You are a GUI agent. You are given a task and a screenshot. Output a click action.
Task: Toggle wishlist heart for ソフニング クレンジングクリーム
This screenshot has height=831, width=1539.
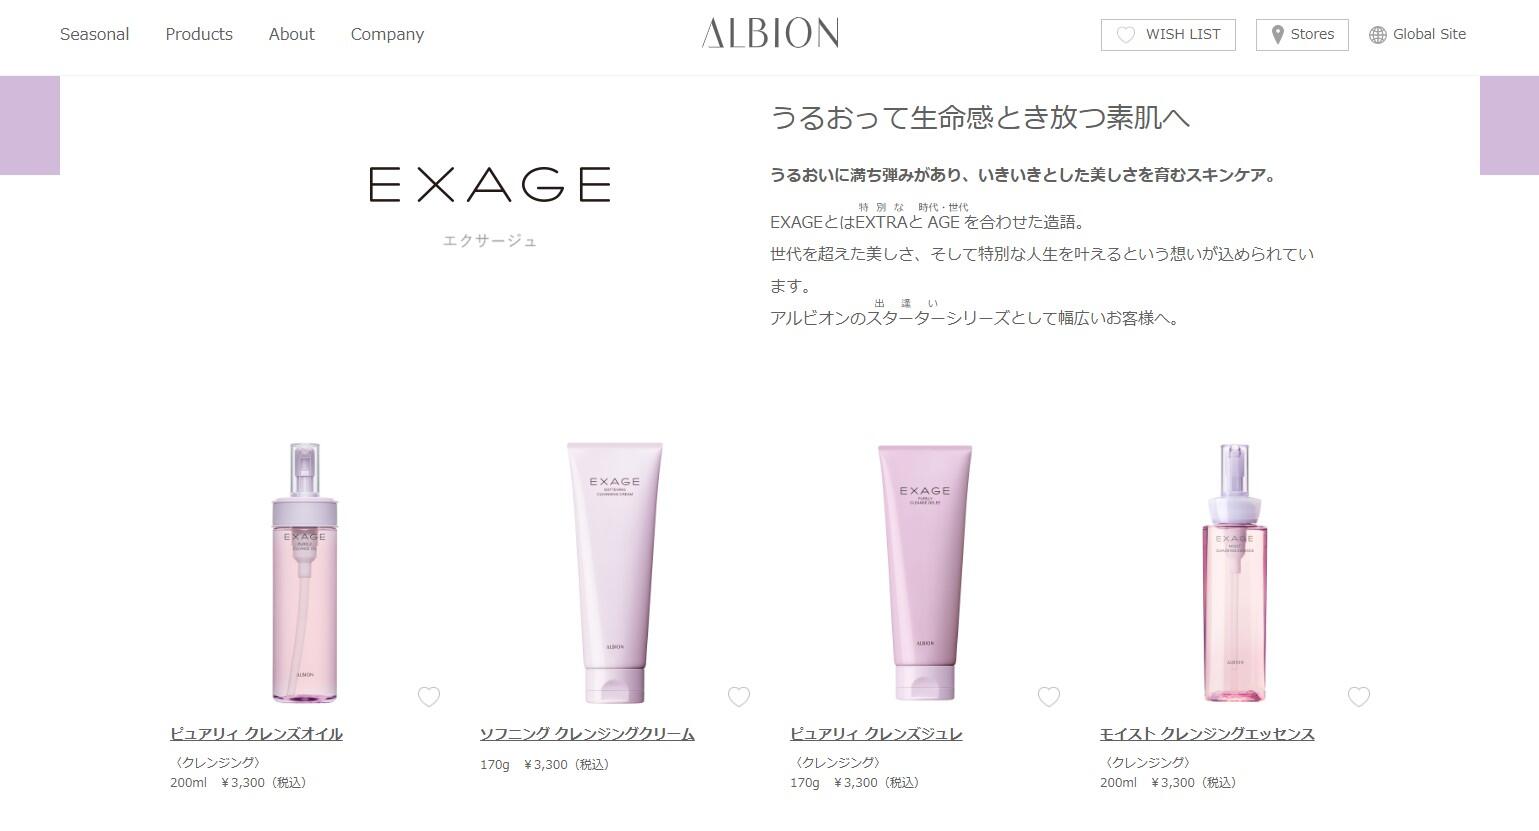[739, 697]
